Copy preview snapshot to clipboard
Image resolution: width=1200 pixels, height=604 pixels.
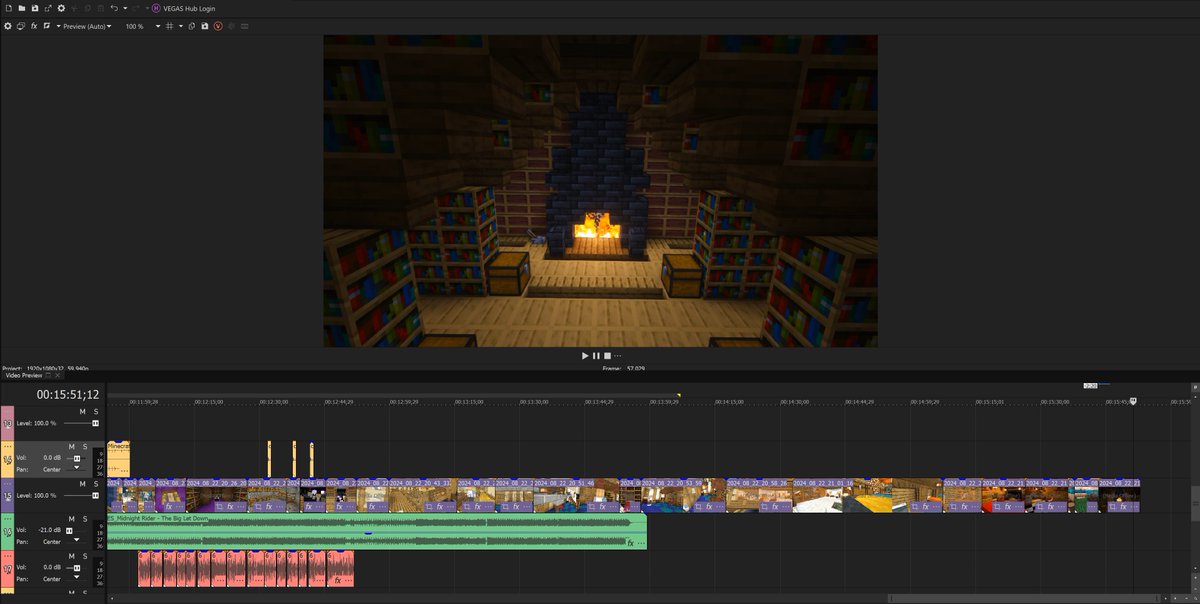point(192,26)
